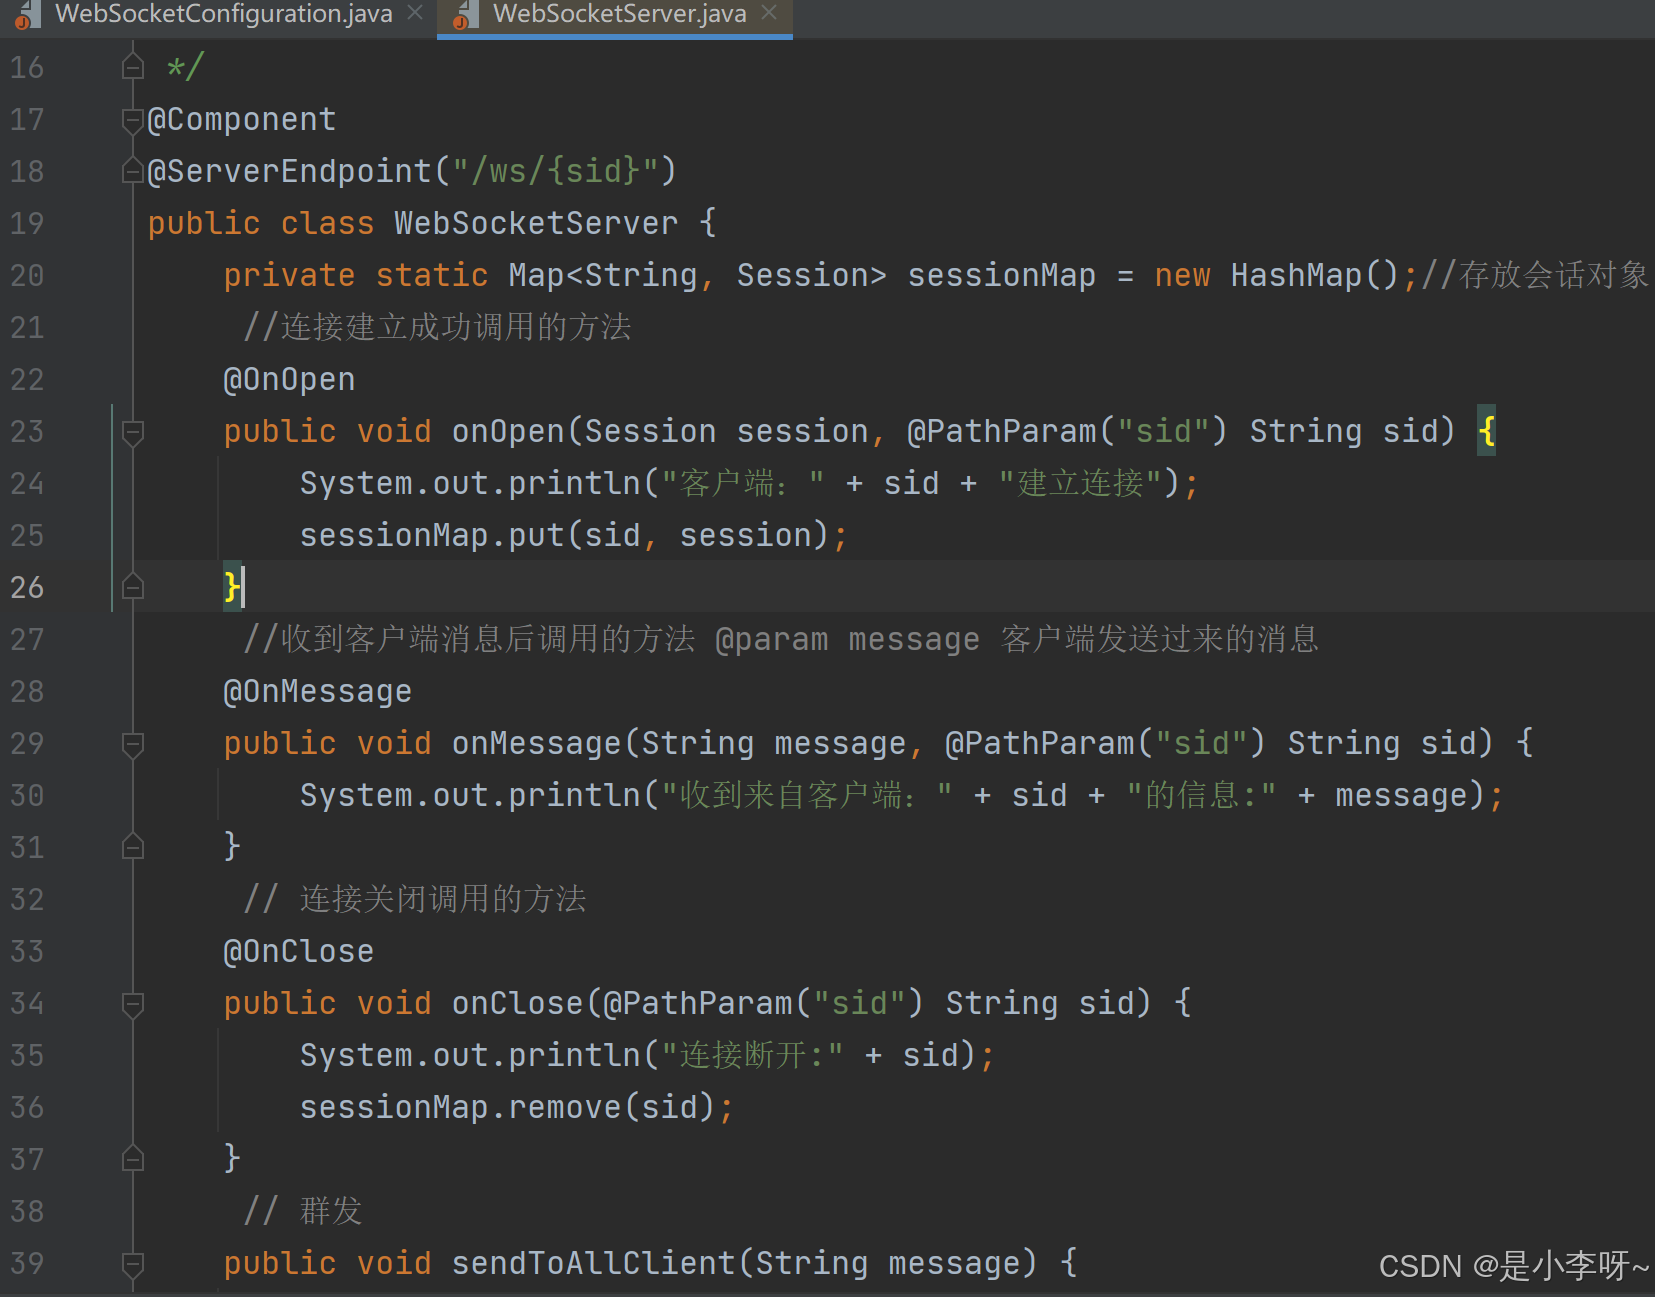The image size is (1655, 1297).
Task: Click the "建立连接" string on line 24
Action: [1080, 483]
